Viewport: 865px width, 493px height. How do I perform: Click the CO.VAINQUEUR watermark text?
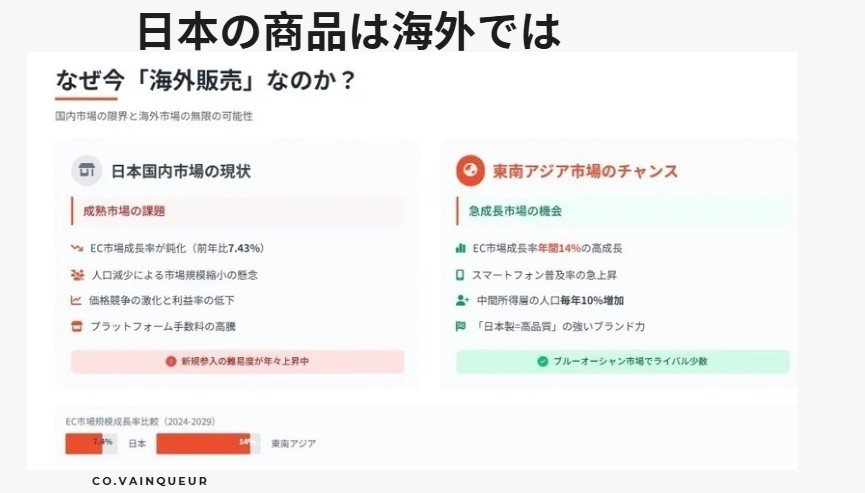pyautogui.click(x=150, y=481)
